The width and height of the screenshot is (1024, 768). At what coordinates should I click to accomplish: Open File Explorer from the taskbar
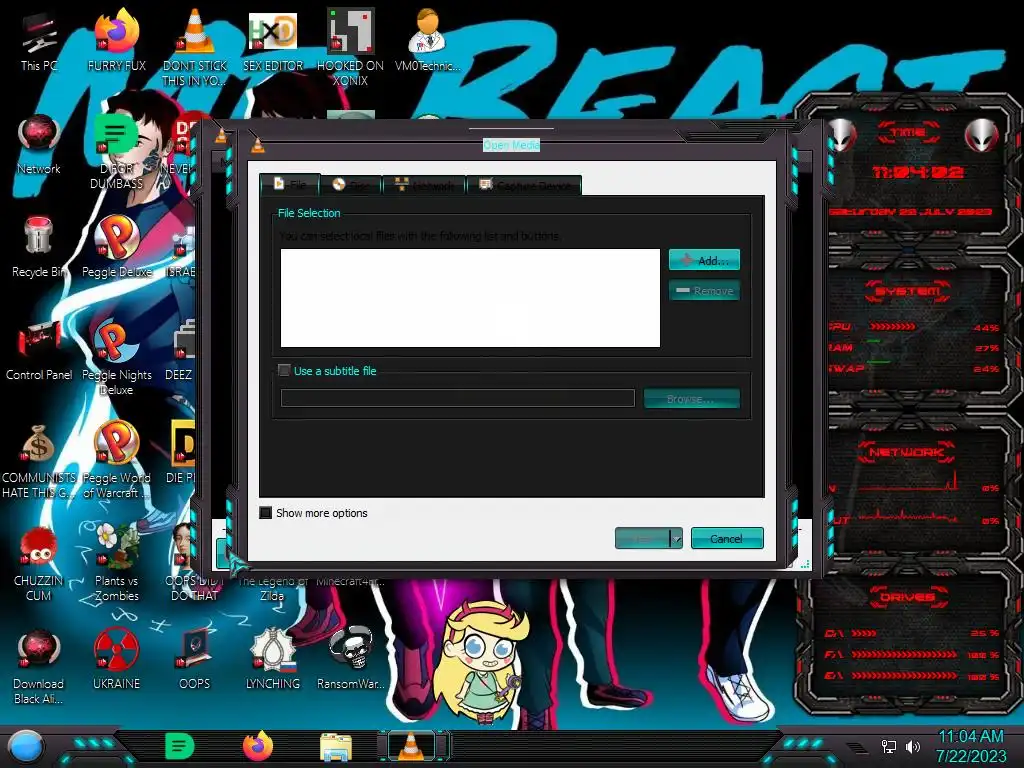pyautogui.click(x=336, y=747)
